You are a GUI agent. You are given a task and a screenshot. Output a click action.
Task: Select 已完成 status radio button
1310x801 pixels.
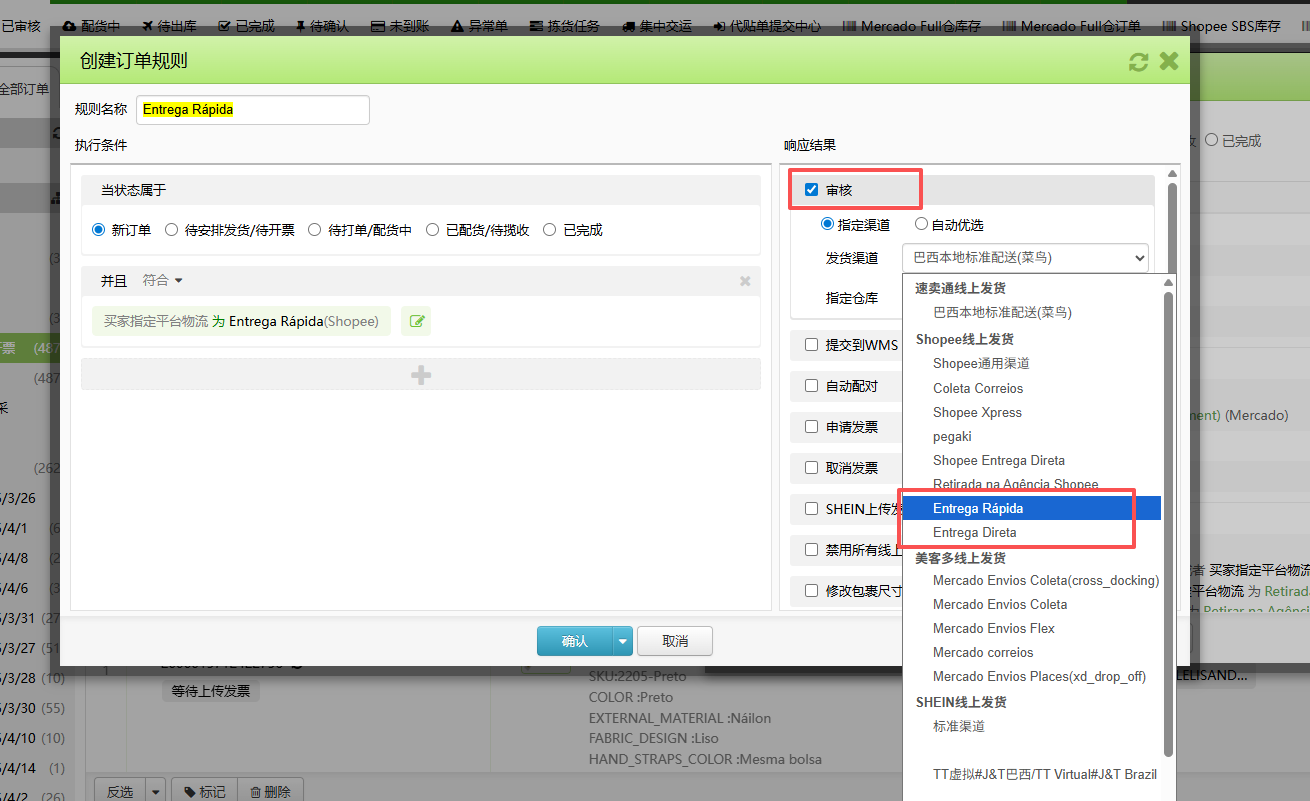549,230
